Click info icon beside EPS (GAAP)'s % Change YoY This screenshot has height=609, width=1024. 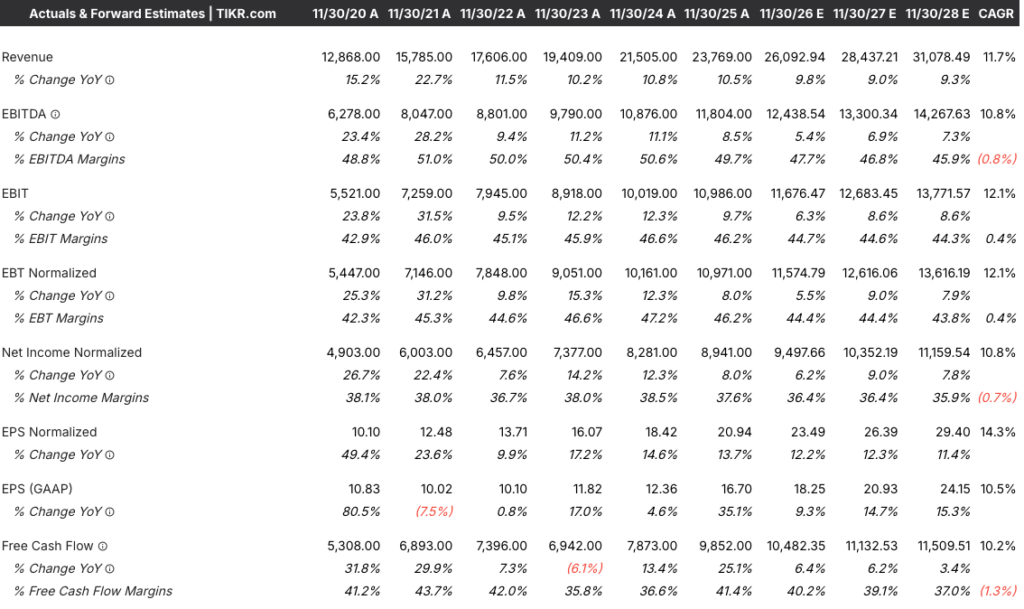point(110,512)
